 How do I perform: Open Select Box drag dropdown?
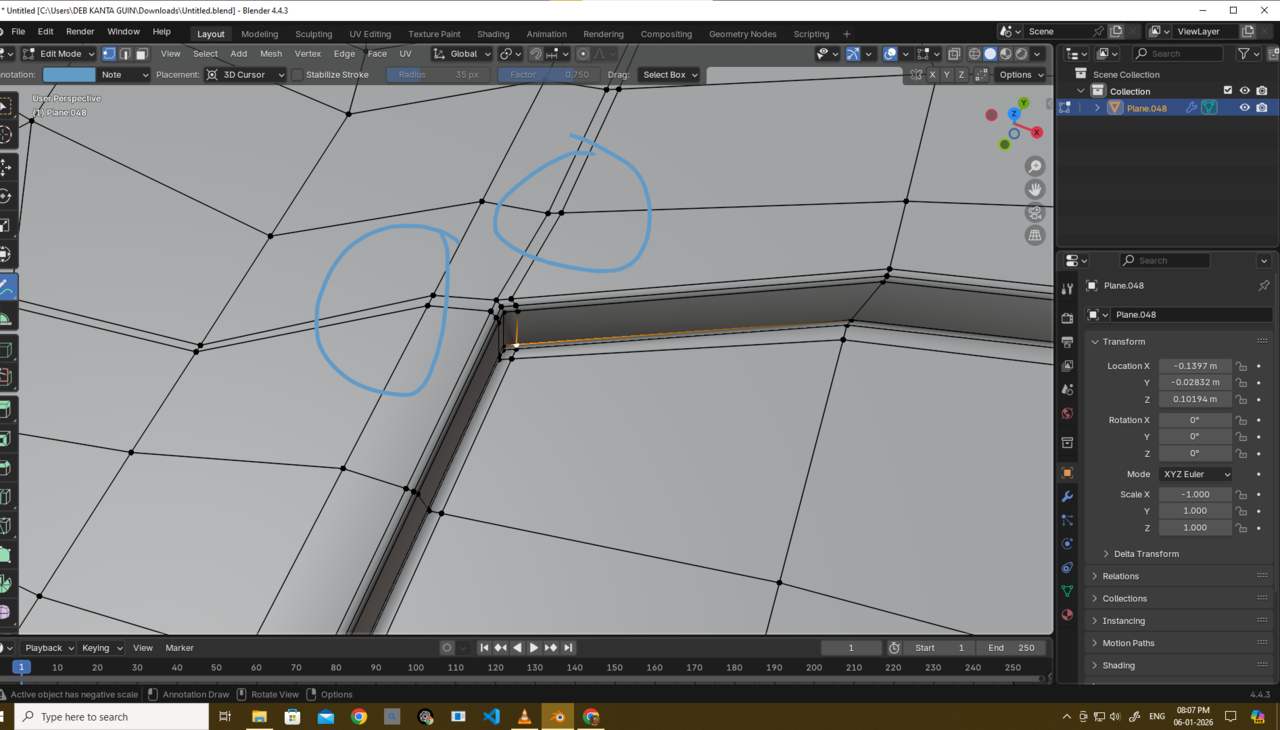tap(669, 75)
